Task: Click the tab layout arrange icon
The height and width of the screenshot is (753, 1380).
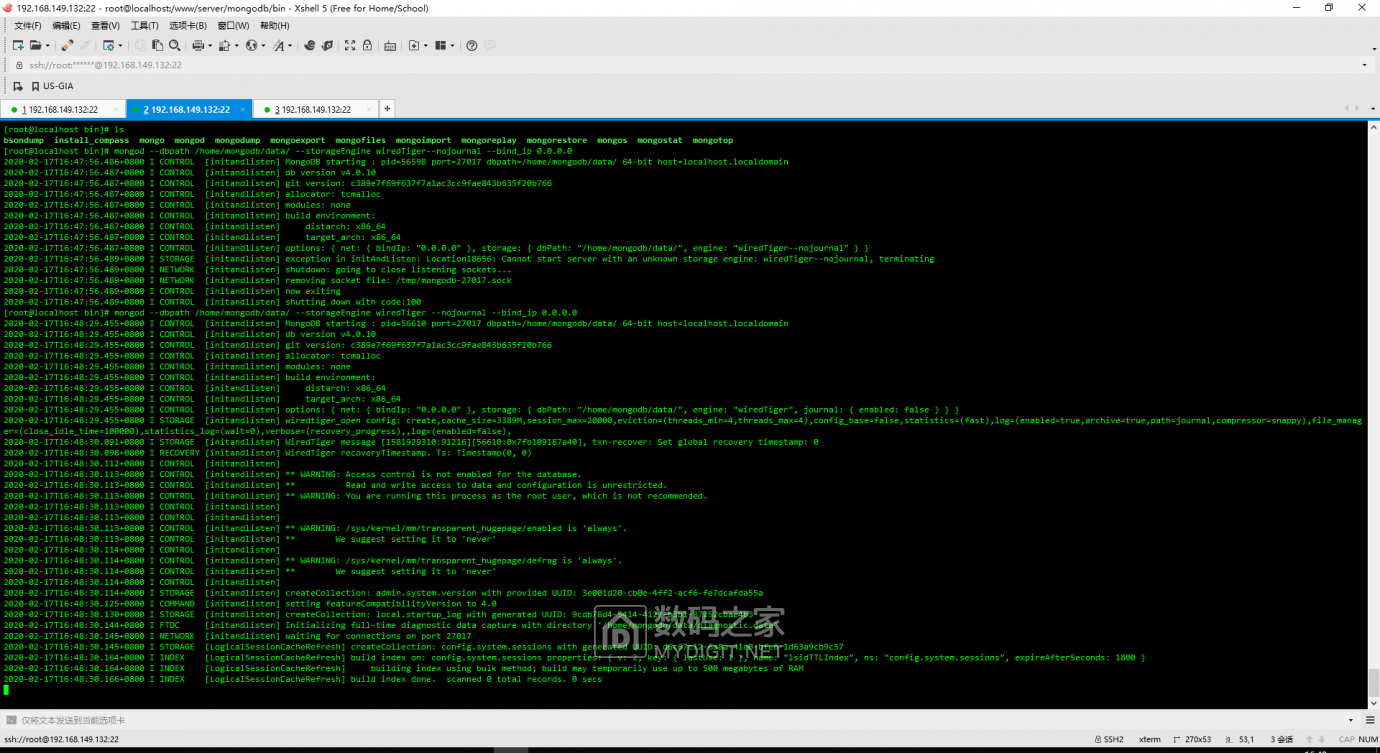Action: (440, 45)
